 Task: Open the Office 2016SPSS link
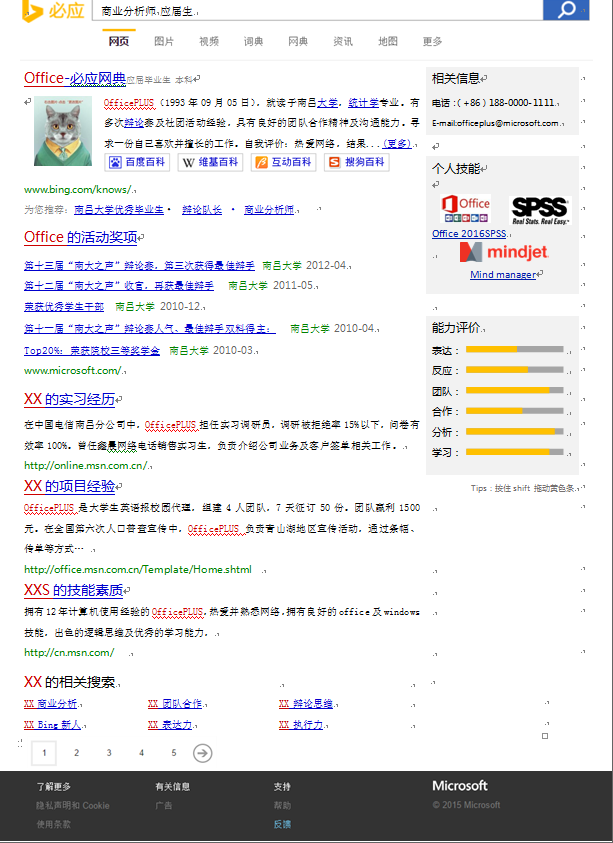coord(469,234)
